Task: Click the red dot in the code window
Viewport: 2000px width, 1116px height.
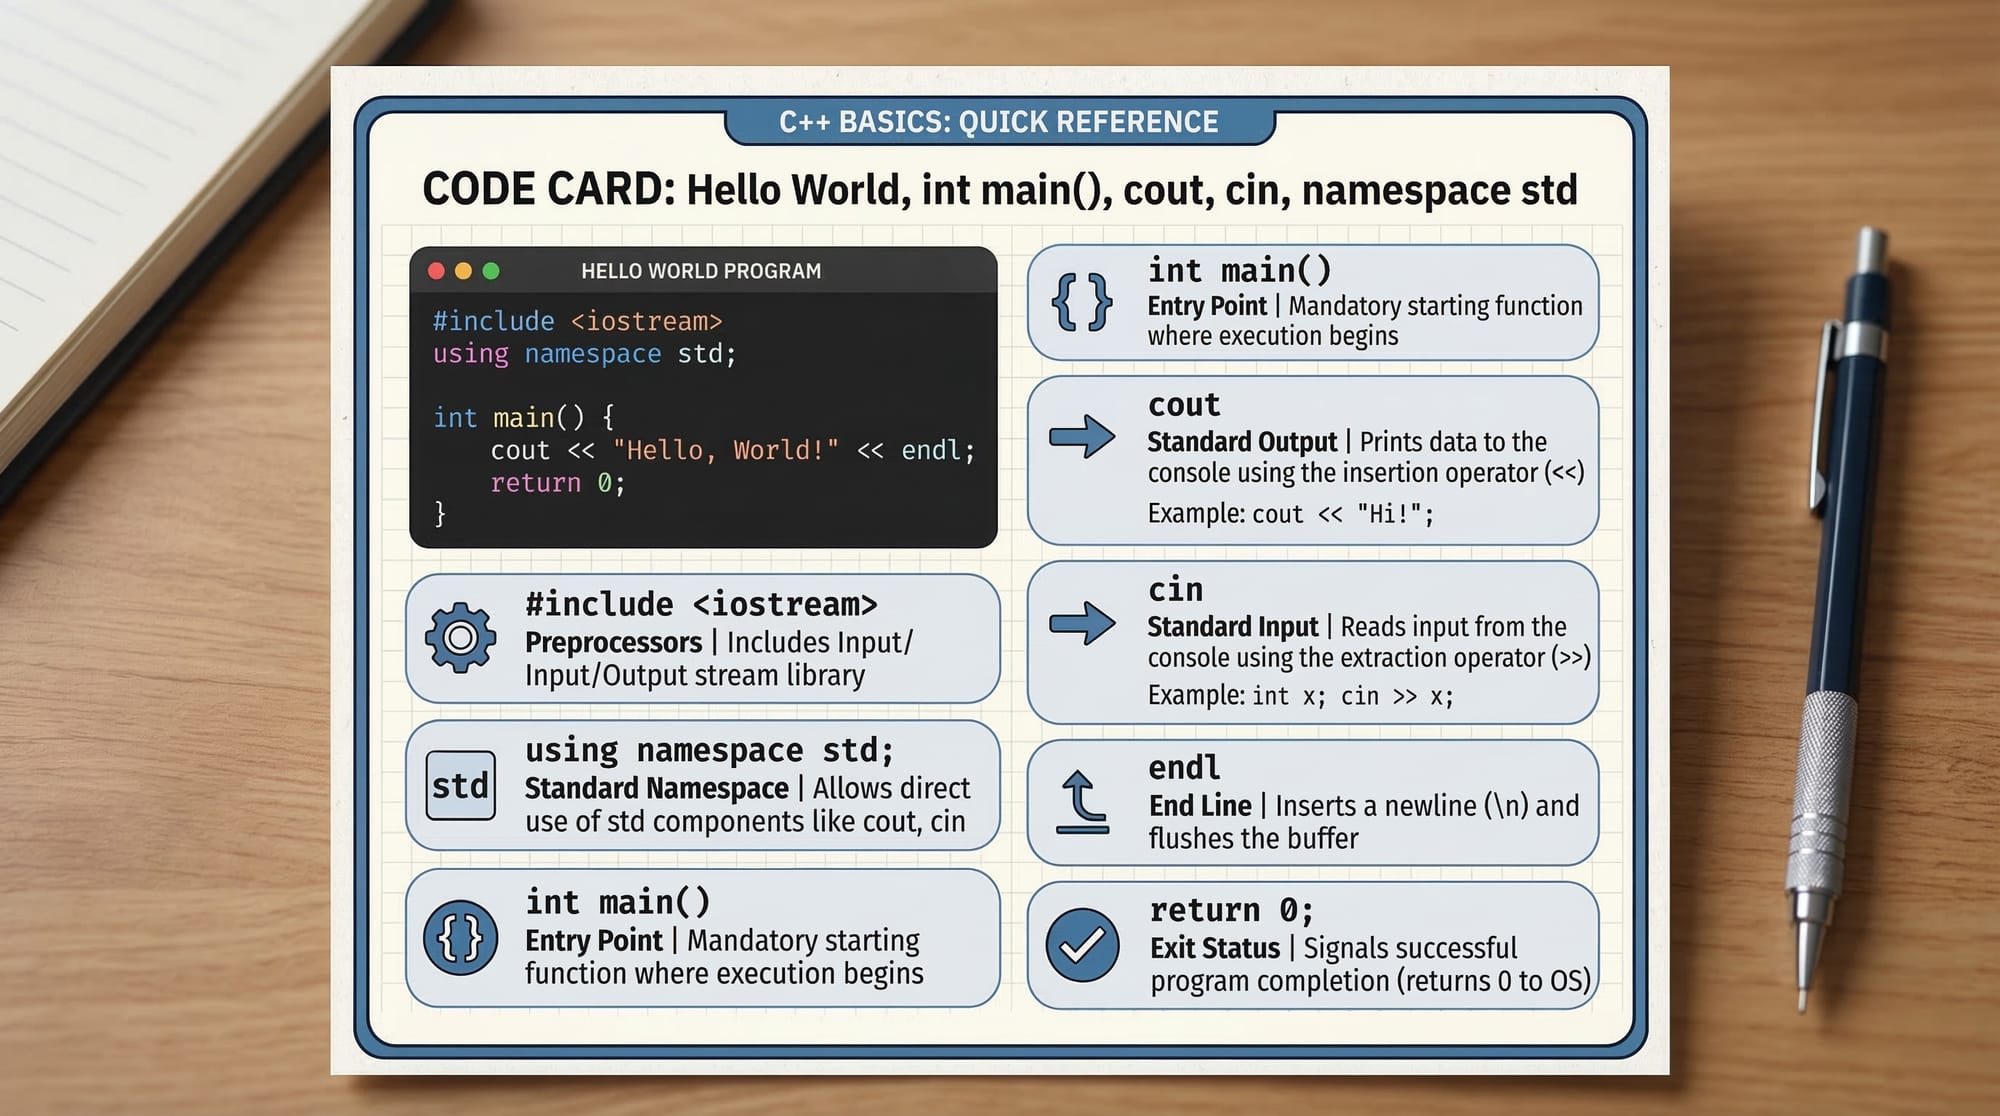Action: (x=436, y=271)
